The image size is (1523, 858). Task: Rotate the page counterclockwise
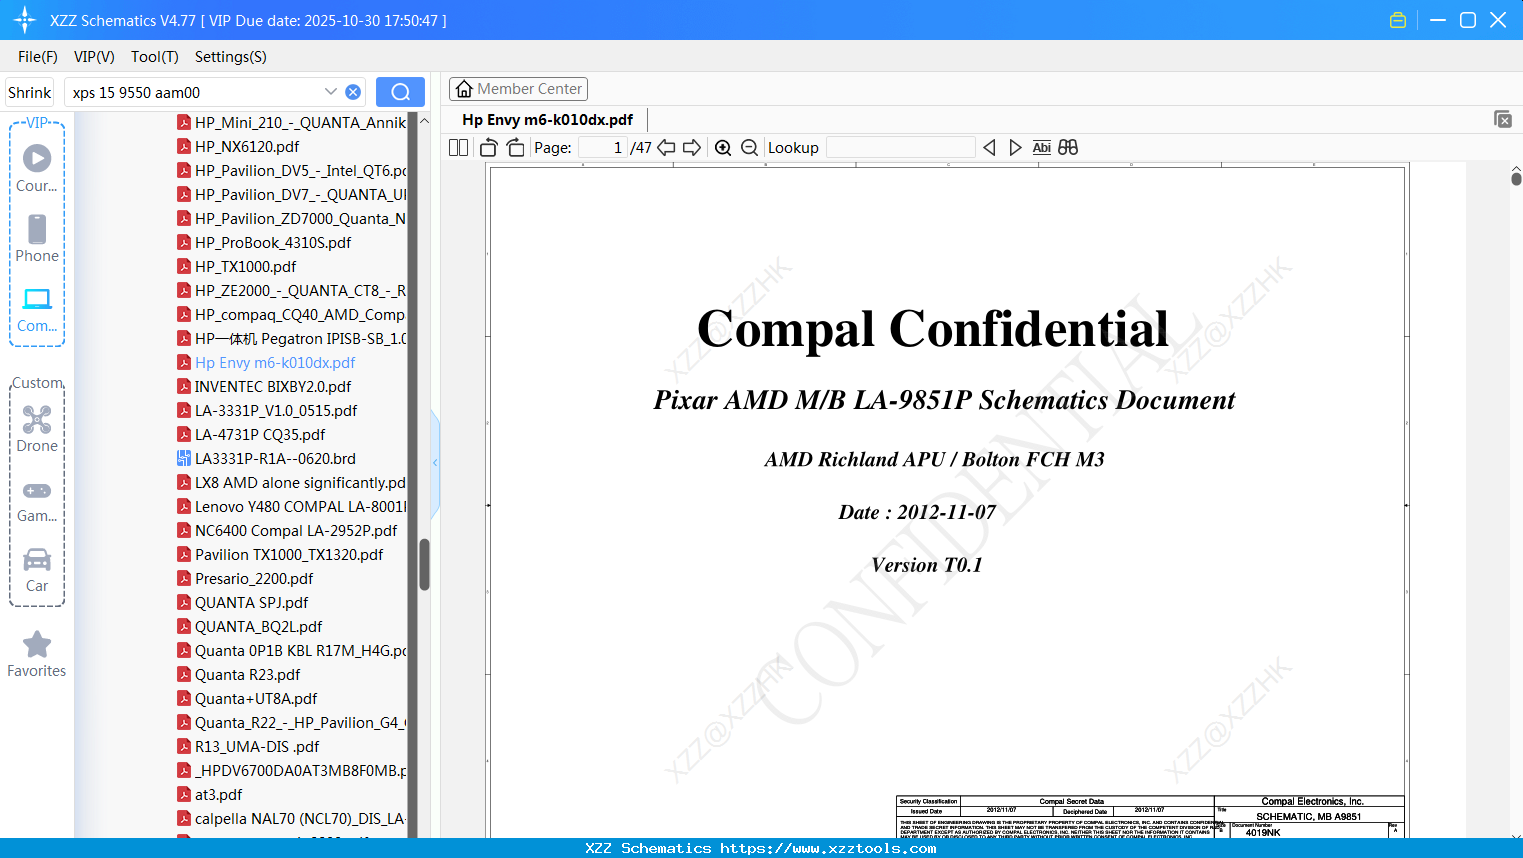[x=489, y=148]
